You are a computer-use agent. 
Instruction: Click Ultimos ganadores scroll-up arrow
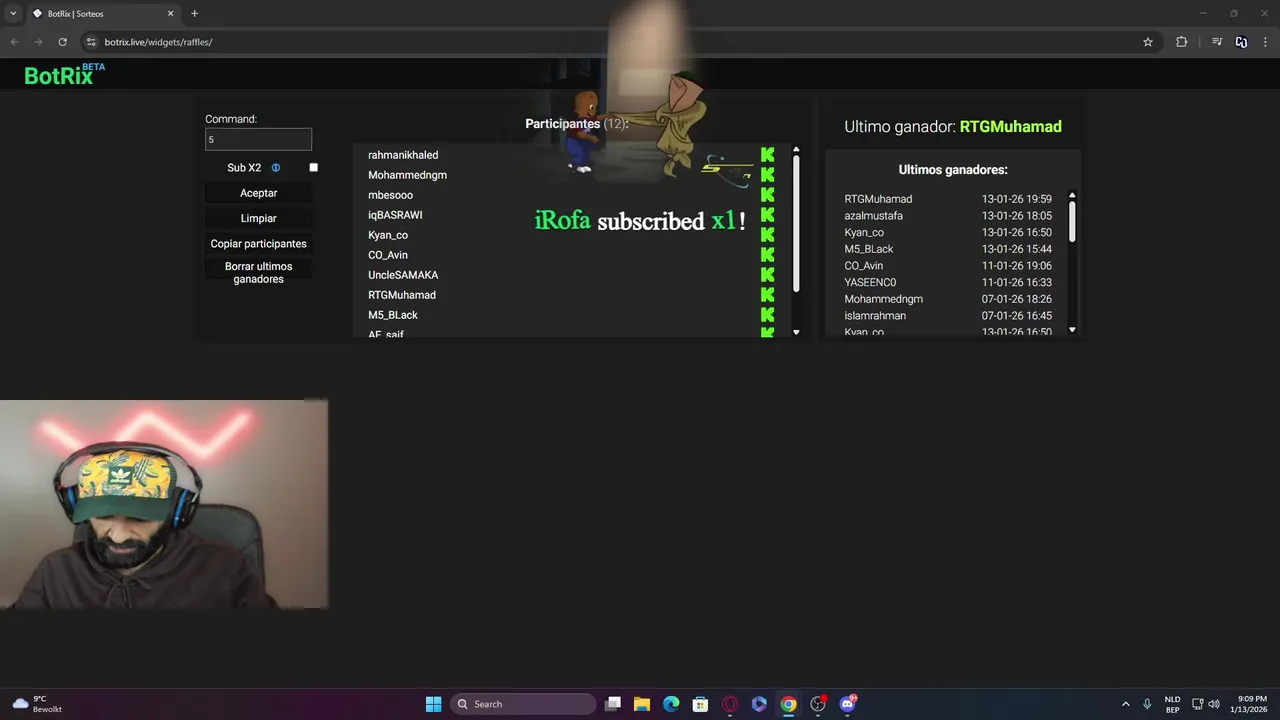click(1072, 196)
